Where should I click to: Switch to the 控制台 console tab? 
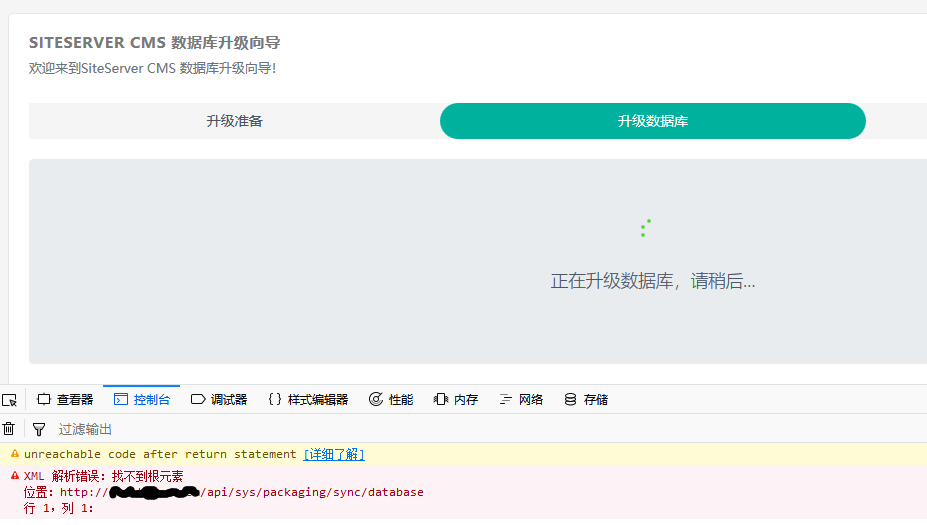(142, 400)
